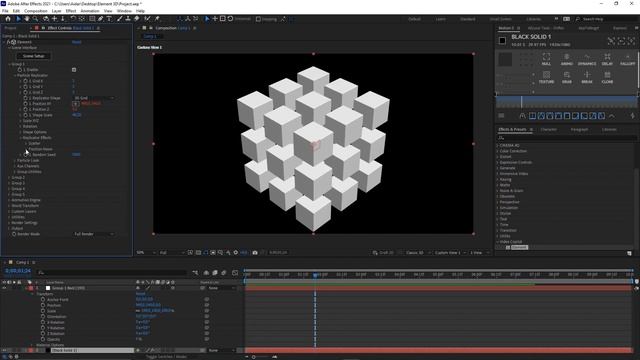Expand the Render Settings section
Viewport: 640px width, 360px height.
(10, 223)
